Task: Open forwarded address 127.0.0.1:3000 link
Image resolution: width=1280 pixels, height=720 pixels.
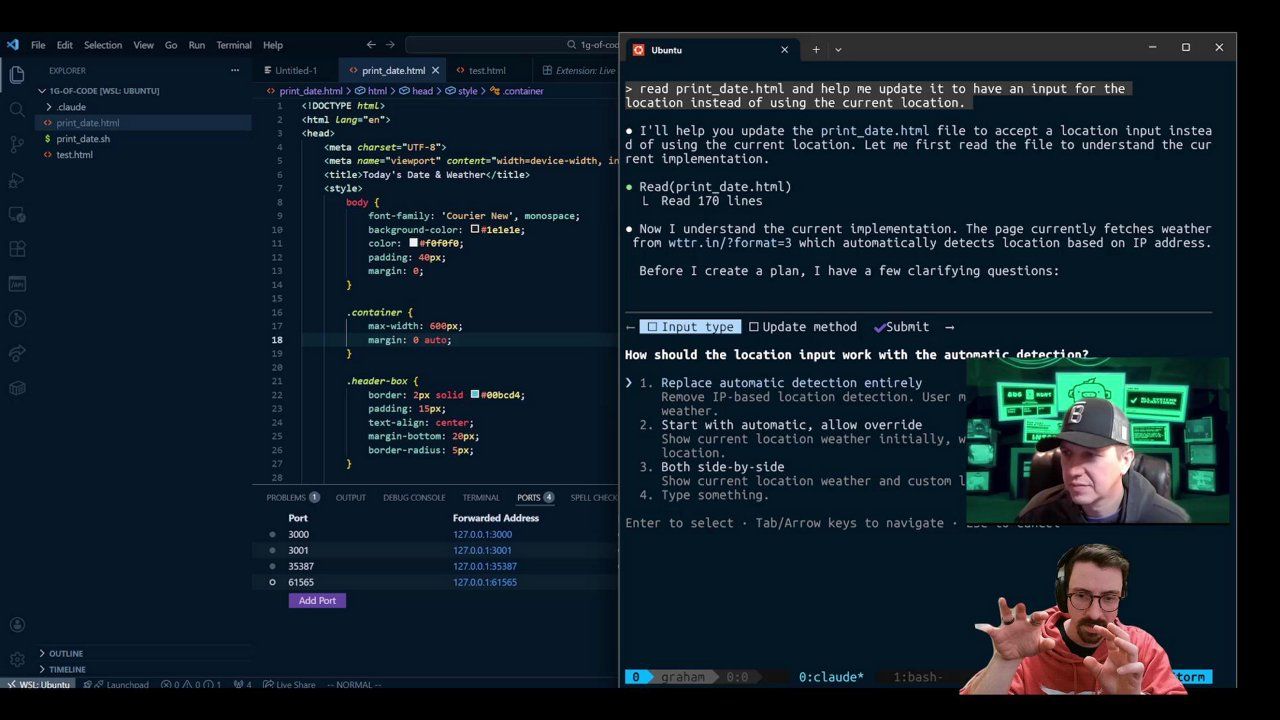Action: [482, 534]
